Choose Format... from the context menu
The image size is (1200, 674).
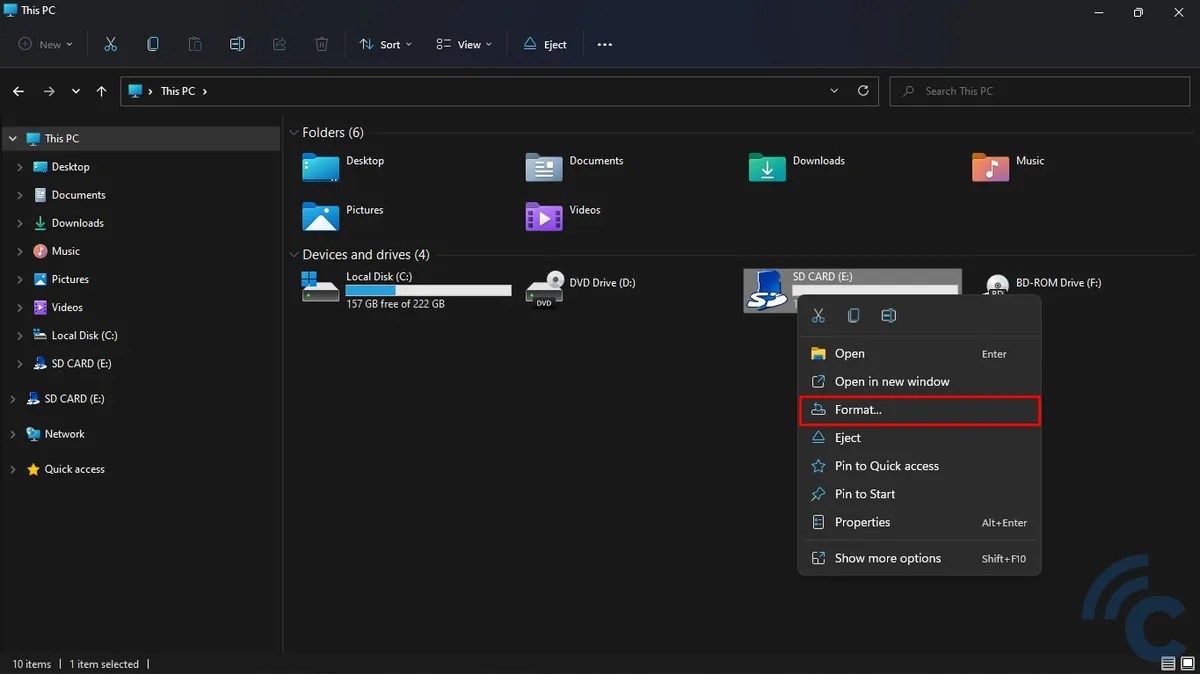pyautogui.click(x=919, y=410)
